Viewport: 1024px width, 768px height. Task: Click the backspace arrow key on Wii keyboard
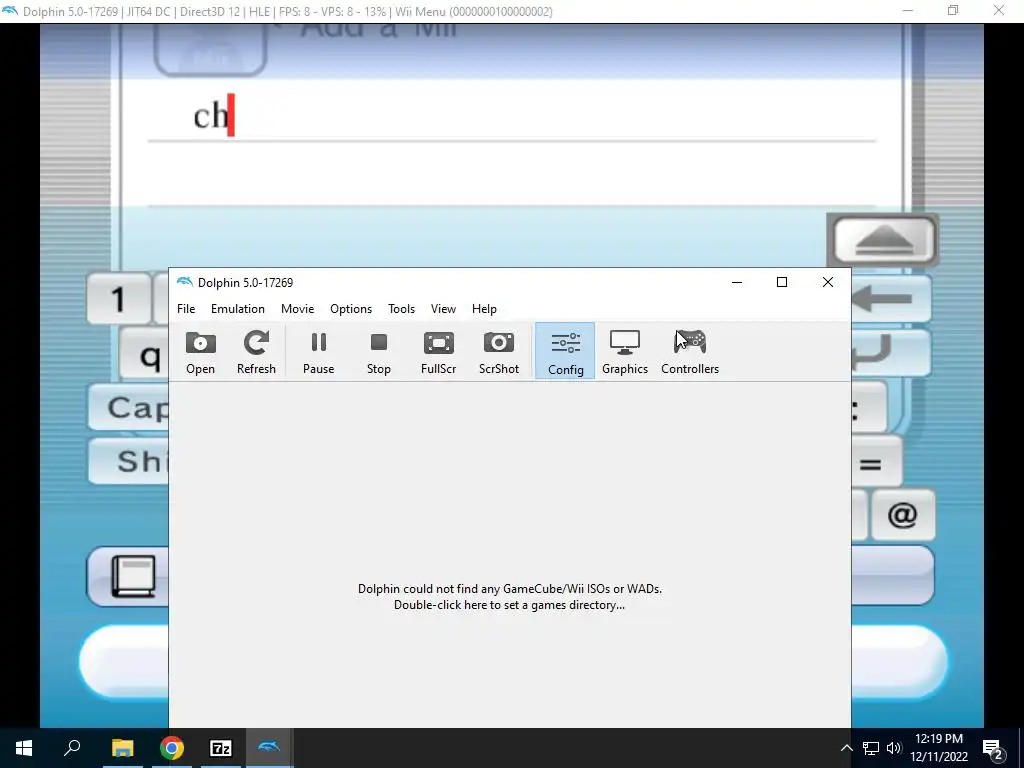891,299
